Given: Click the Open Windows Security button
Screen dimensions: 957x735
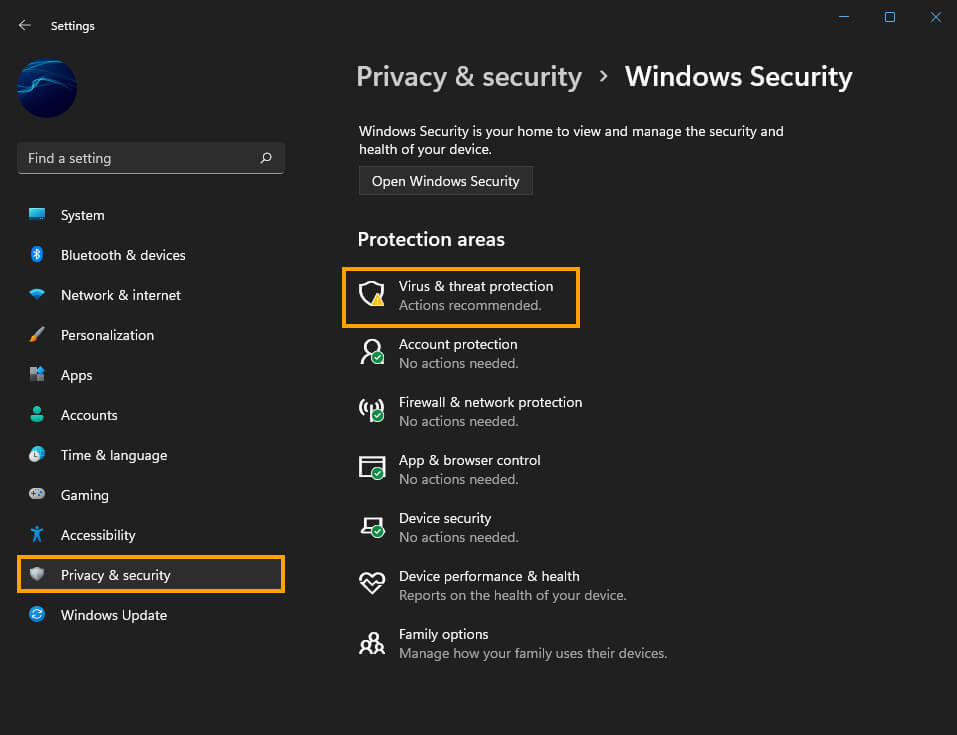Looking at the screenshot, I should coord(446,181).
